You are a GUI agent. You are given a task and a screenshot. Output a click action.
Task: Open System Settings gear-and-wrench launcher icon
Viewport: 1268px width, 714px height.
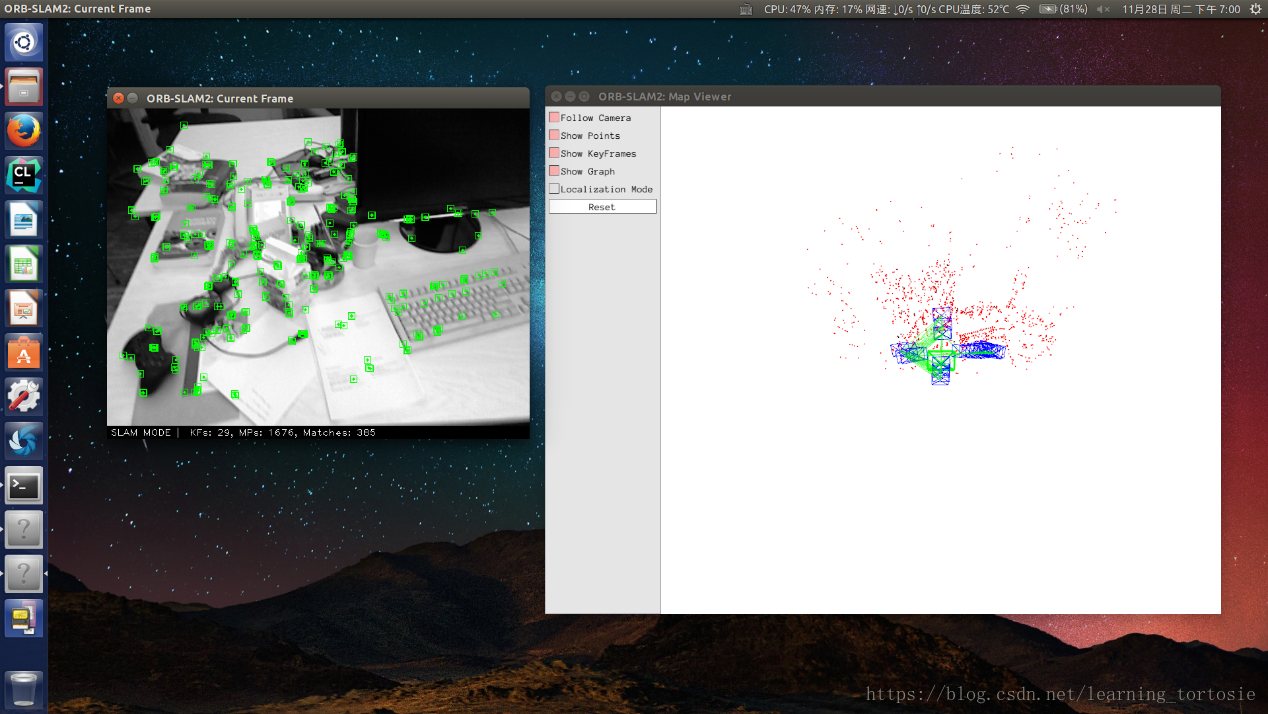tap(24, 397)
